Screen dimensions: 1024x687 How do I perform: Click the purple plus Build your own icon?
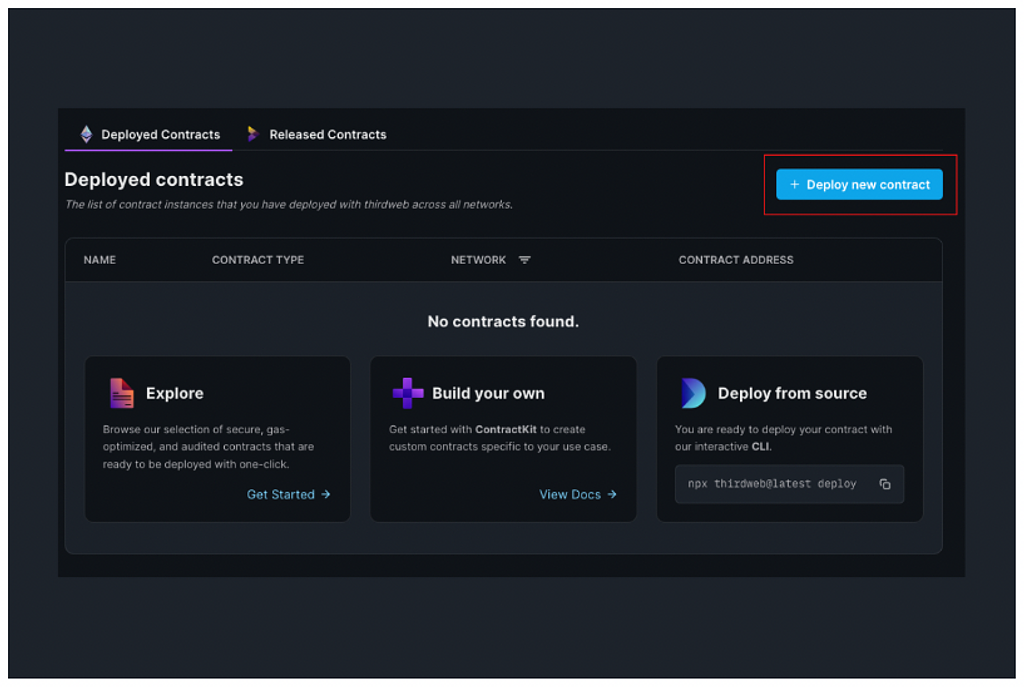tap(407, 393)
